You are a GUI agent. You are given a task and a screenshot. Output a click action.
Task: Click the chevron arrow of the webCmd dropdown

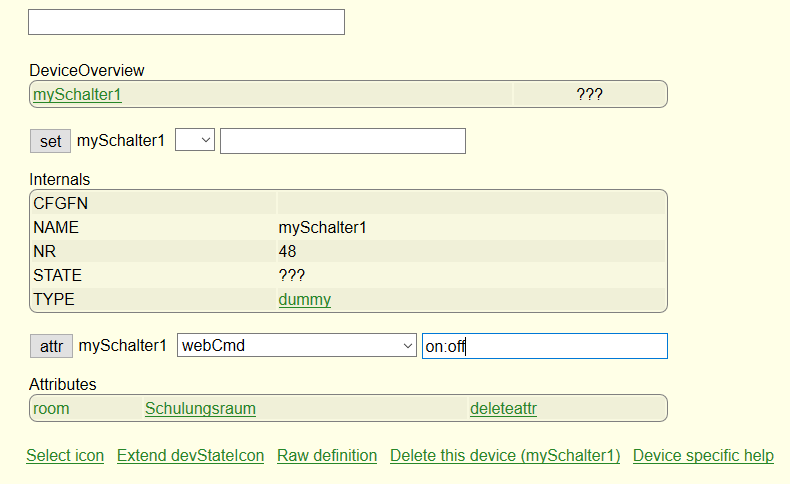(408, 346)
